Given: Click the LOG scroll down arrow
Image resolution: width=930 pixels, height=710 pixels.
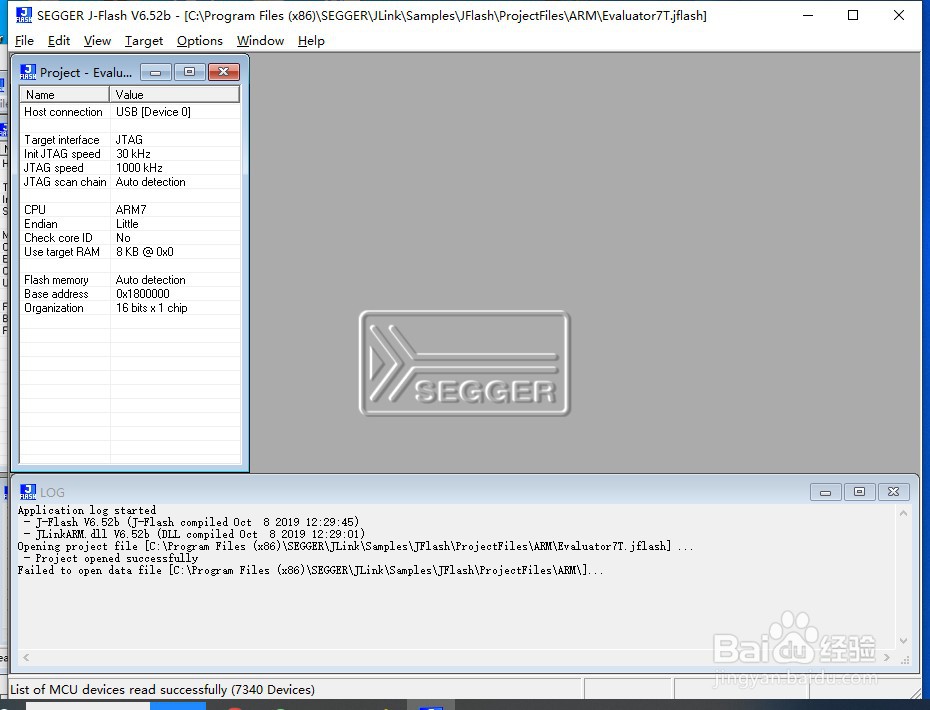Looking at the screenshot, I should coord(903,641).
